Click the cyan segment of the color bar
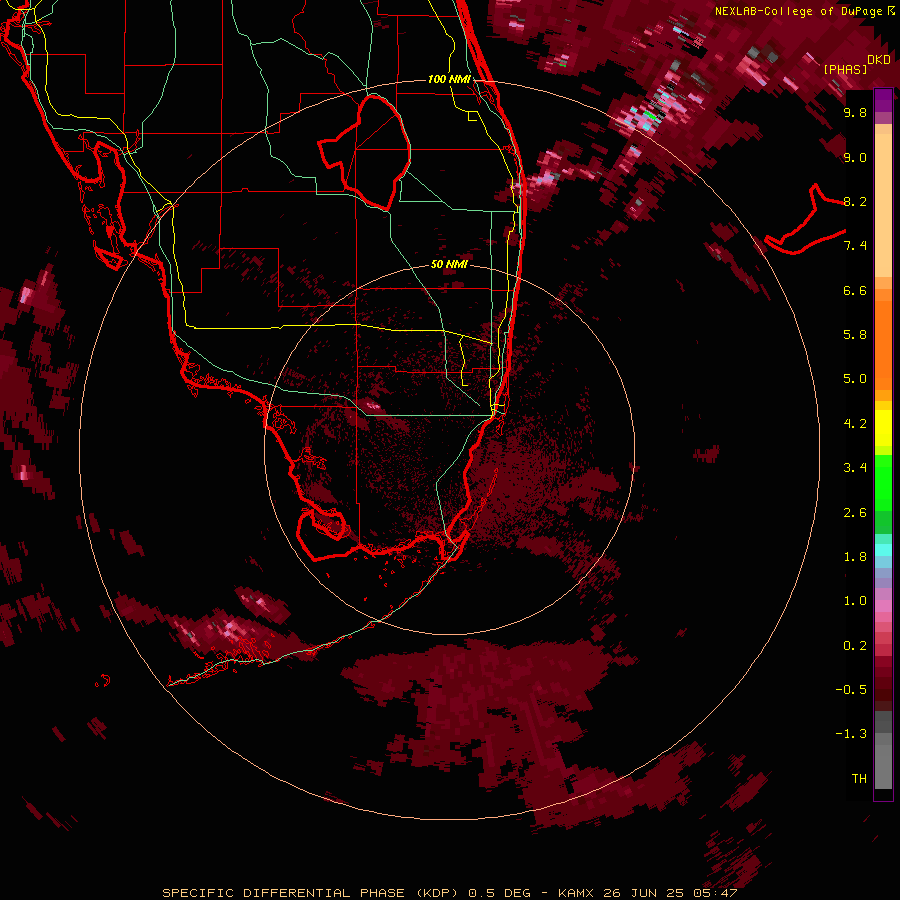The height and width of the screenshot is (900, 900). coord(883,550)
